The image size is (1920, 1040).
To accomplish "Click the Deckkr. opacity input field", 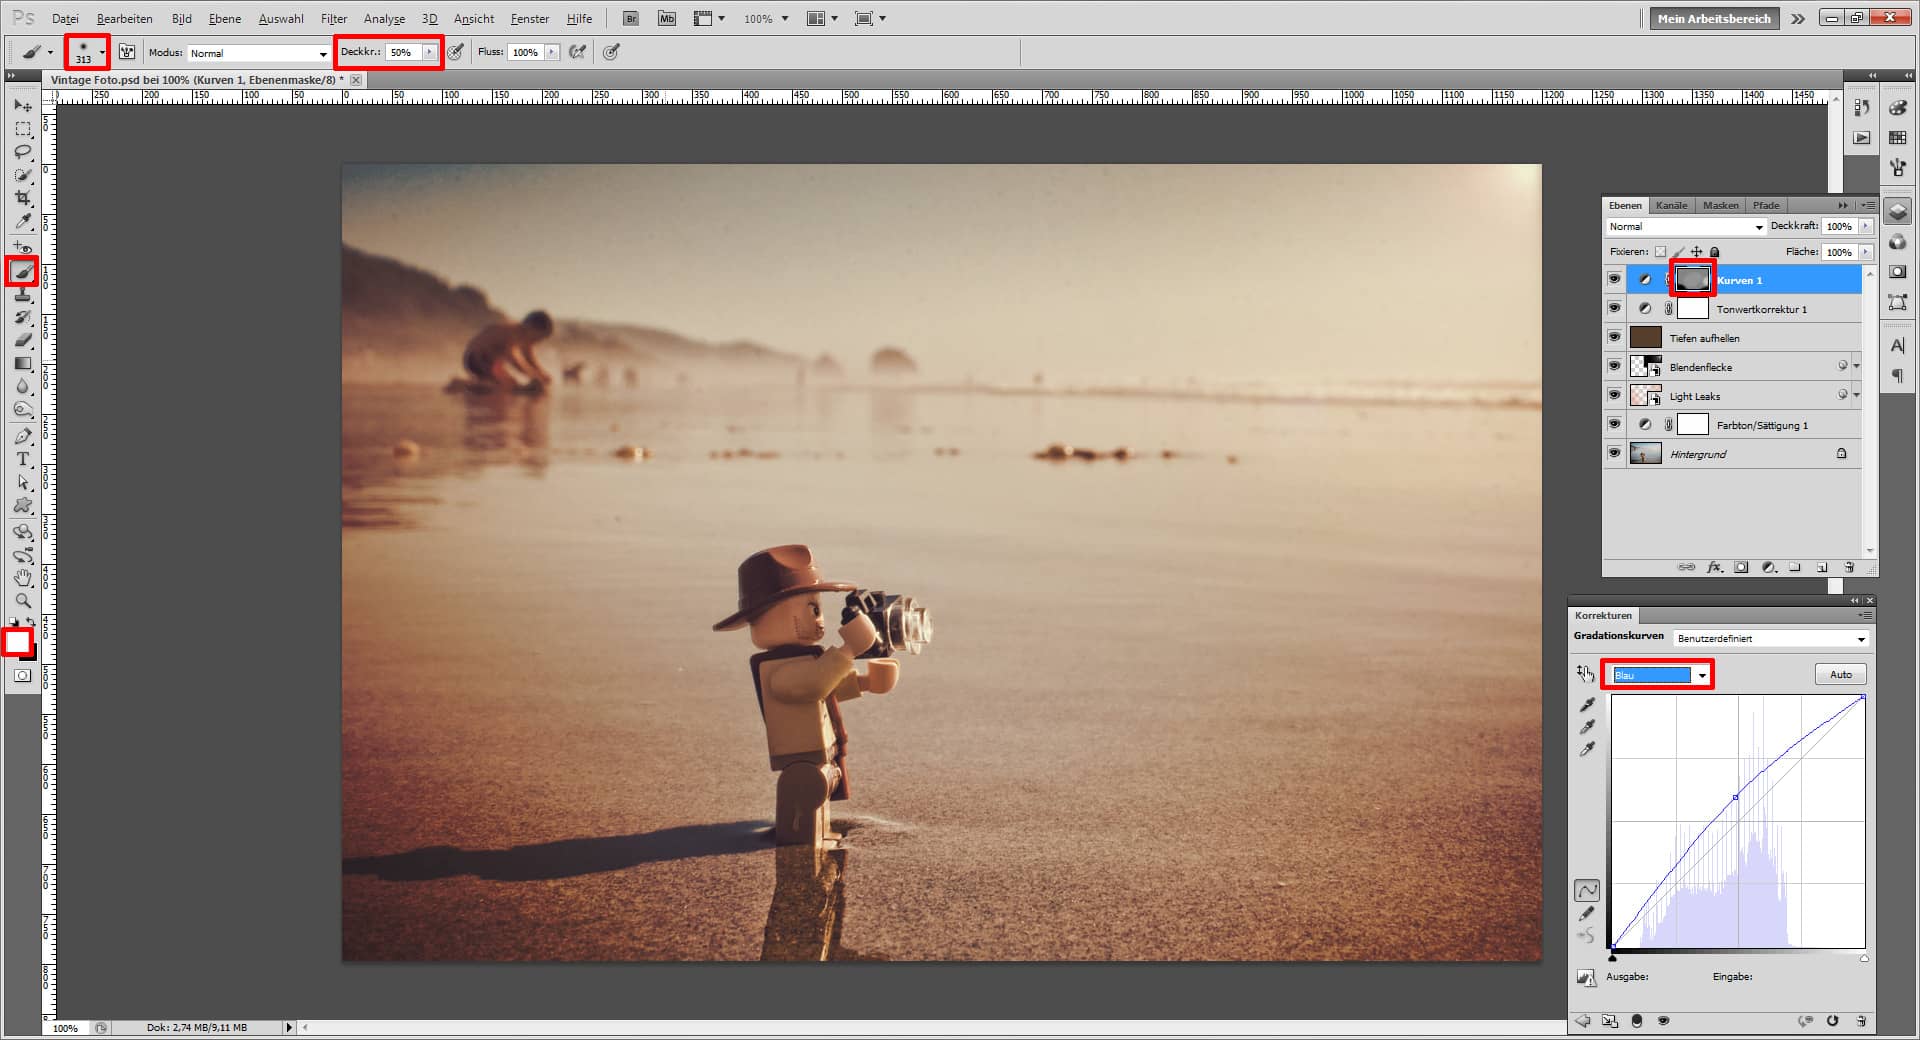I will [402, 53].
